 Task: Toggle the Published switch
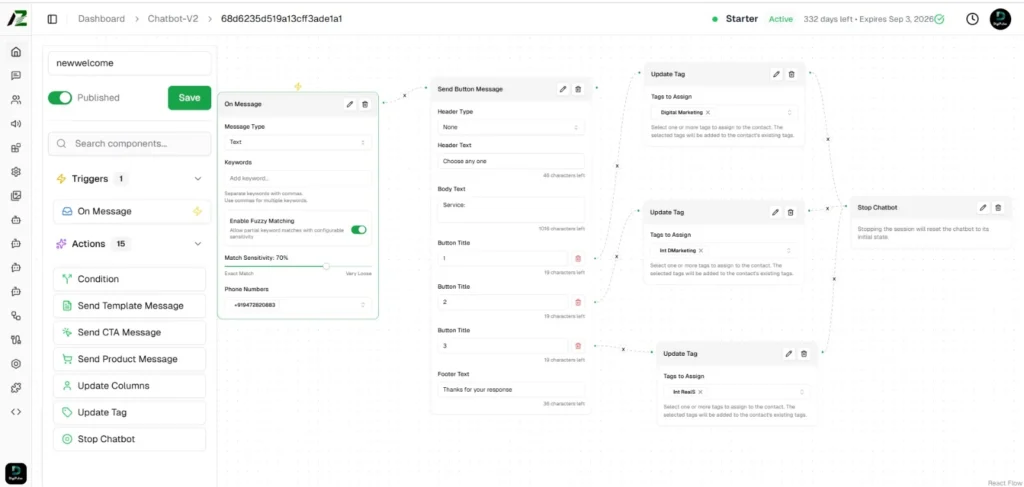point(60,98)
